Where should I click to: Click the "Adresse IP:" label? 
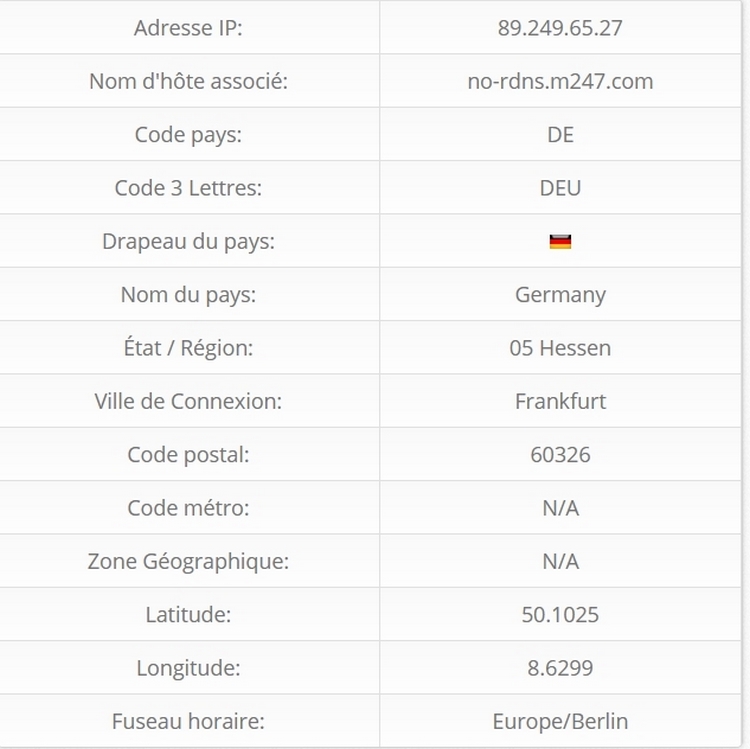click(188, 28)
